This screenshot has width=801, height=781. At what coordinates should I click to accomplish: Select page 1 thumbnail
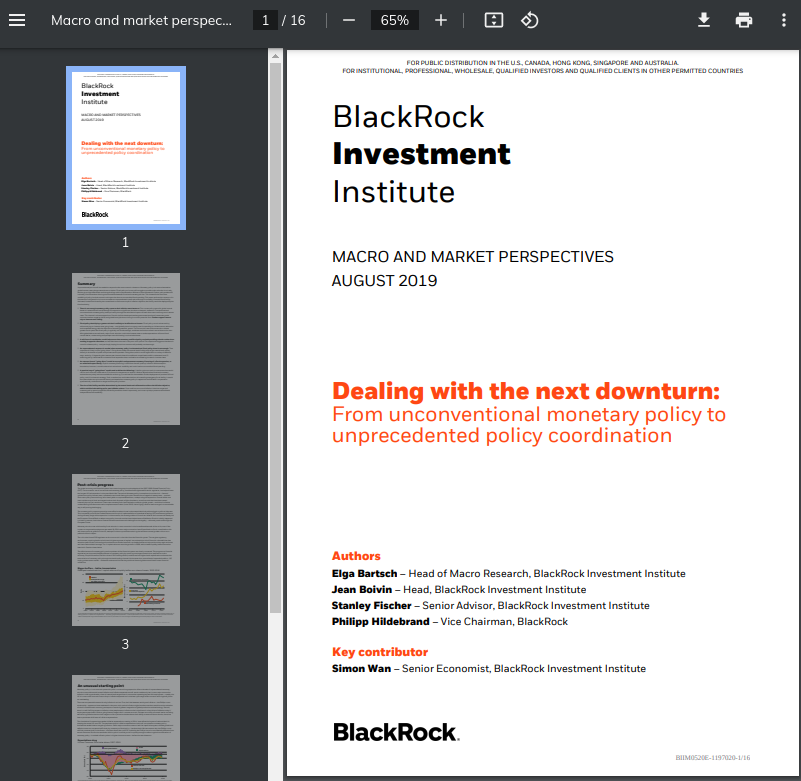(126, 148)
